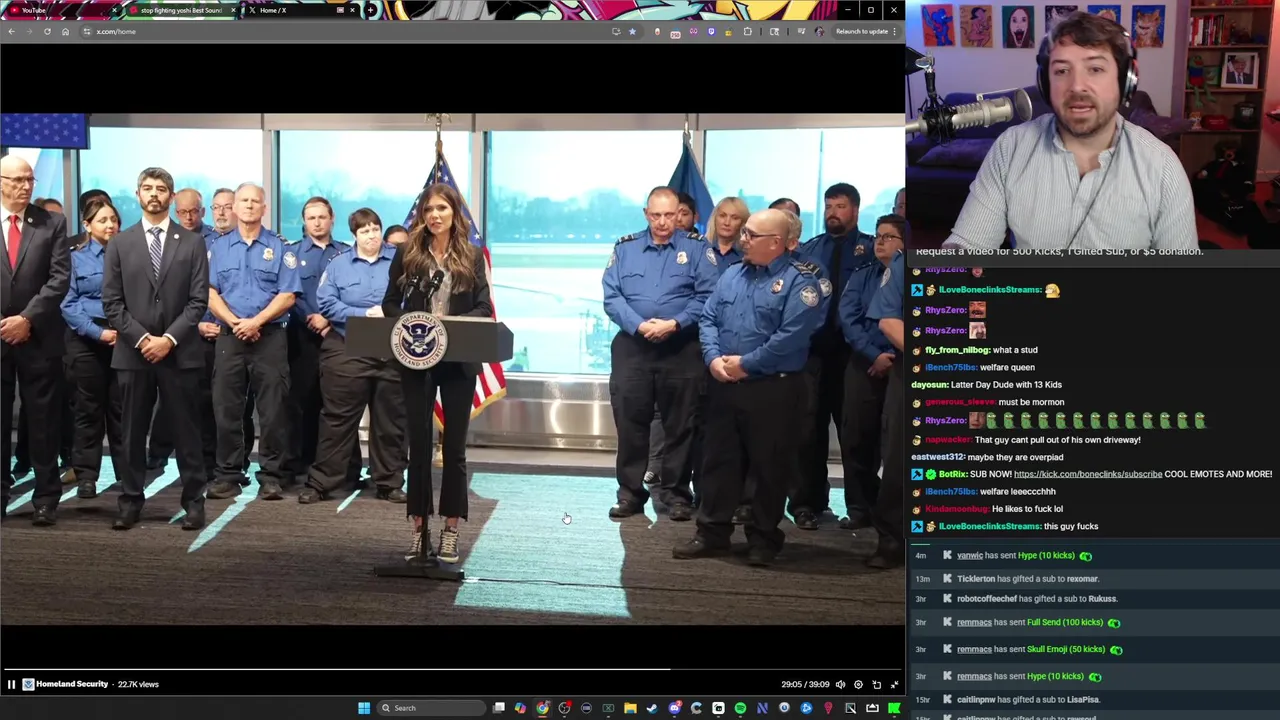Go back in browser history

tap(11, 31)
